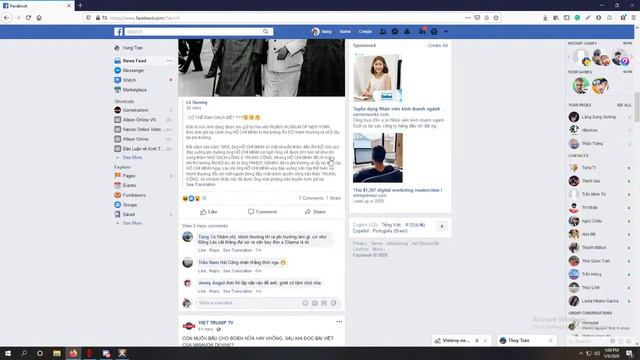
Task: Go to Hung profile in top bar
Action: 322,31
